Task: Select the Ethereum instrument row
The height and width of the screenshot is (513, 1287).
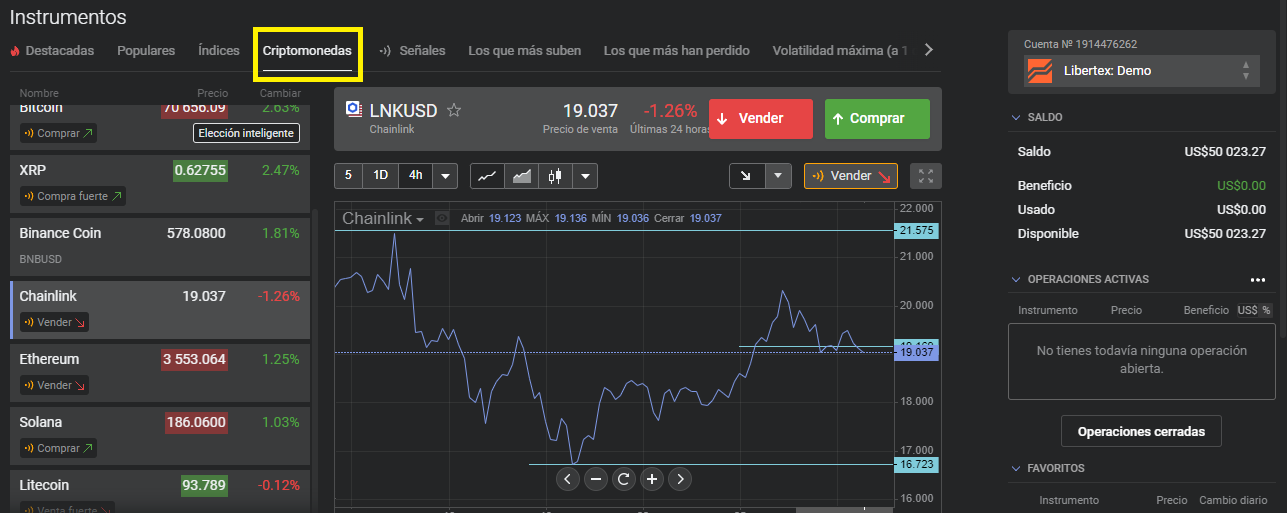Action: tap(160, 372)
